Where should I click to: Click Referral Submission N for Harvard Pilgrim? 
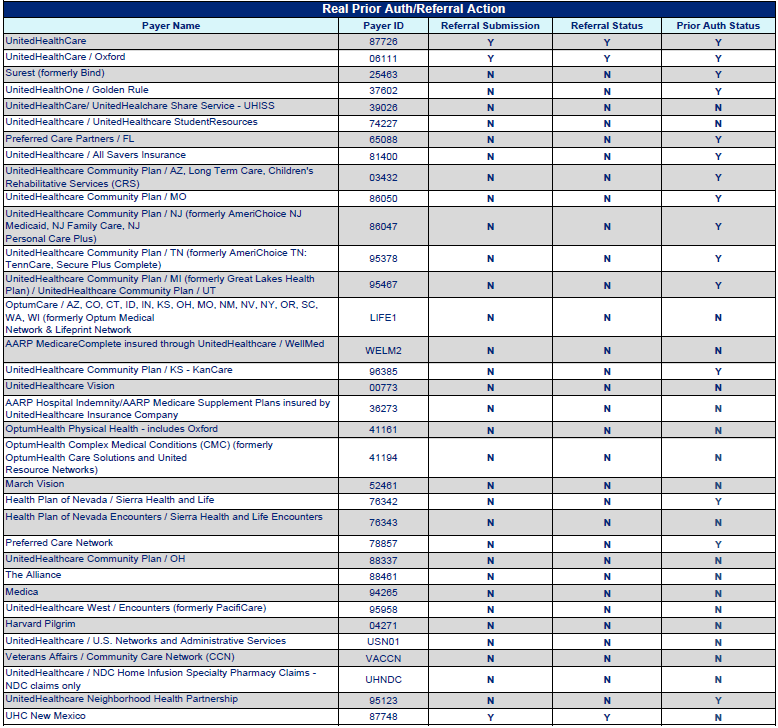tap(490, 626)
